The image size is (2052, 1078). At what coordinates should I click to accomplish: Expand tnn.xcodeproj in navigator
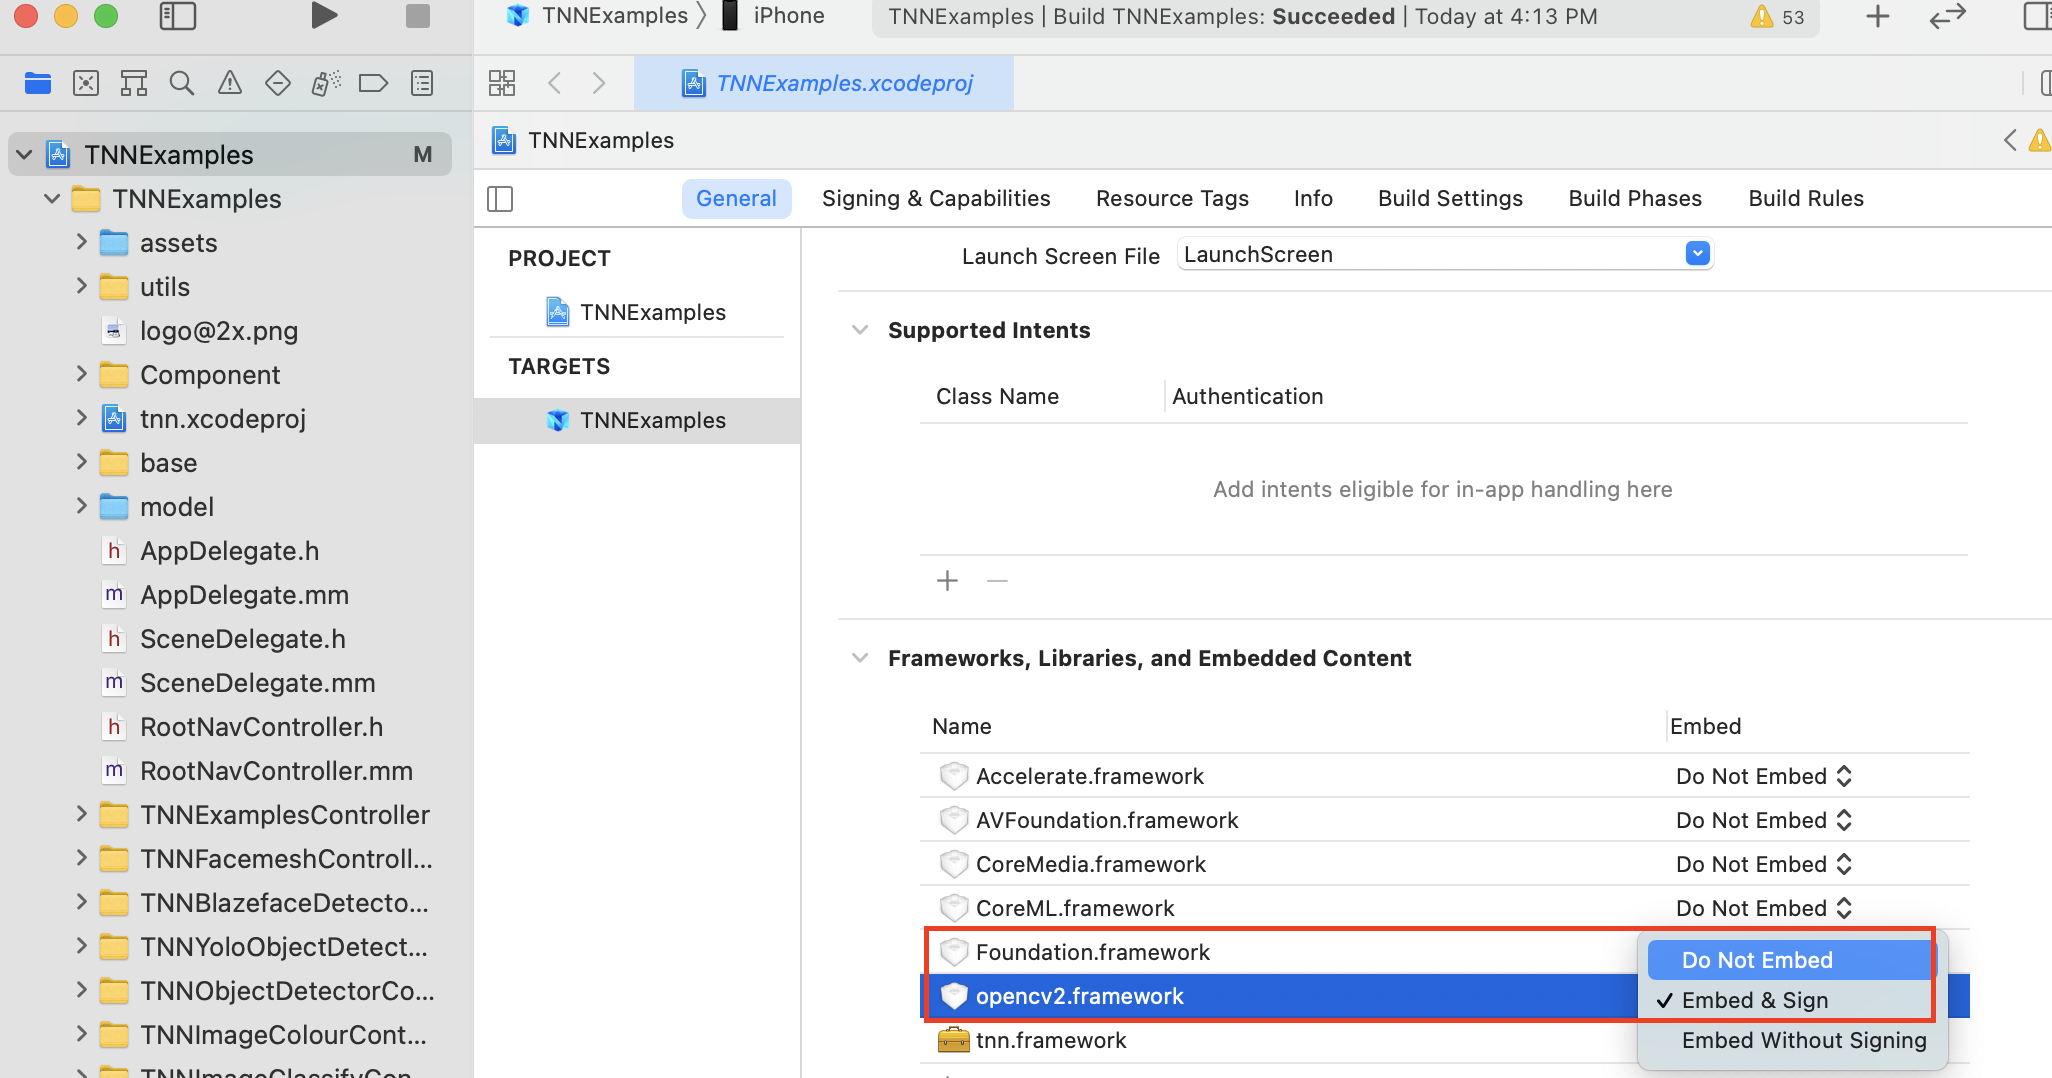(x=81, y=418)
